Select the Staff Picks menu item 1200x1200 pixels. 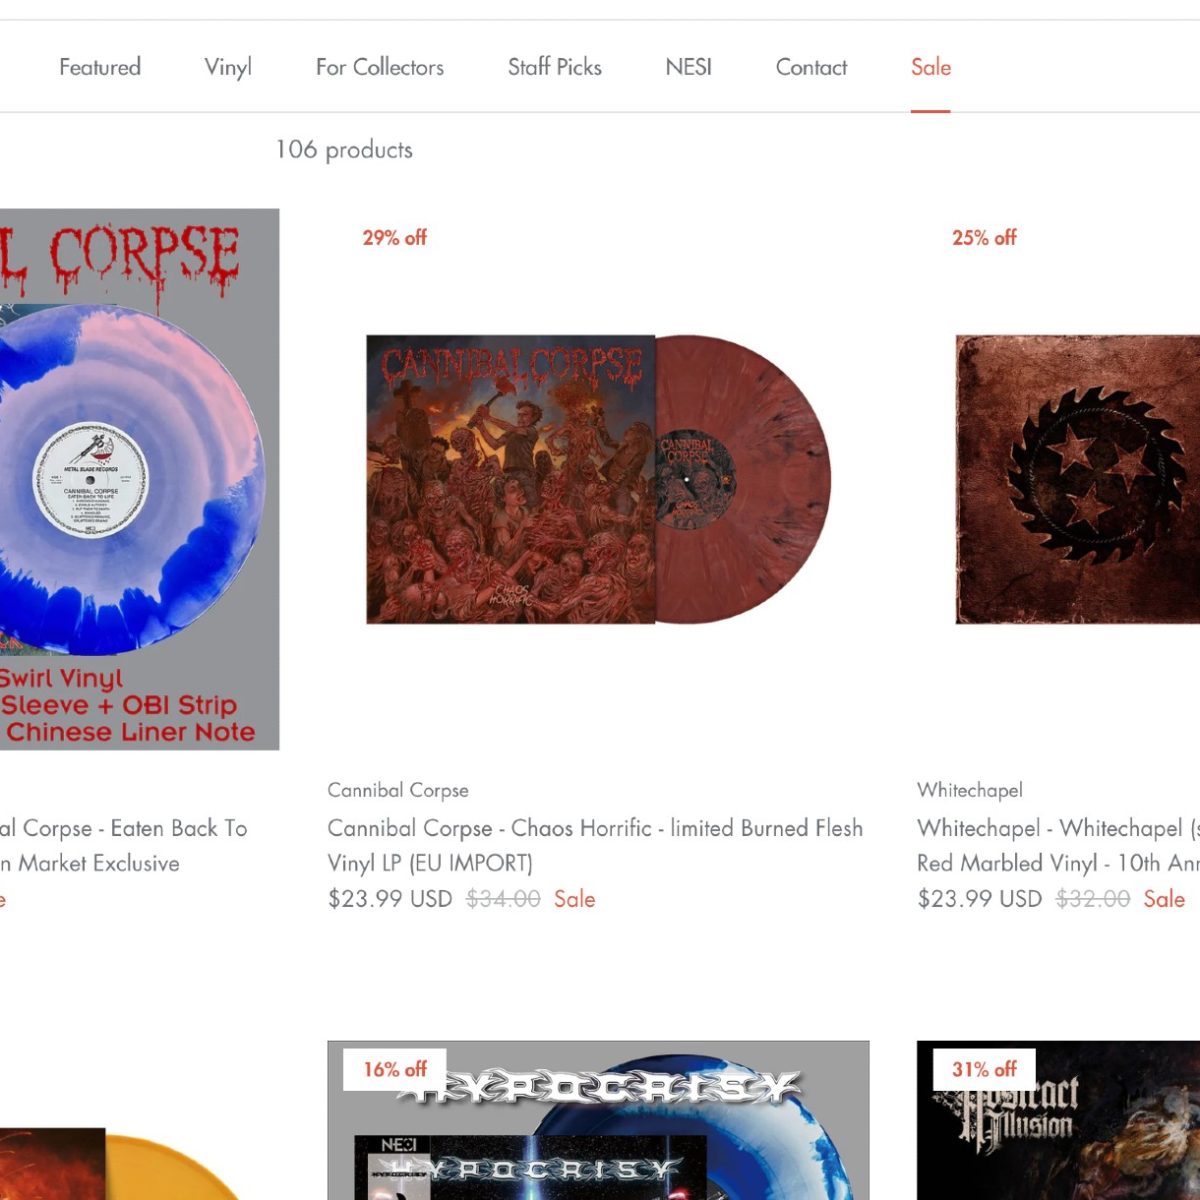coord(555,67)
